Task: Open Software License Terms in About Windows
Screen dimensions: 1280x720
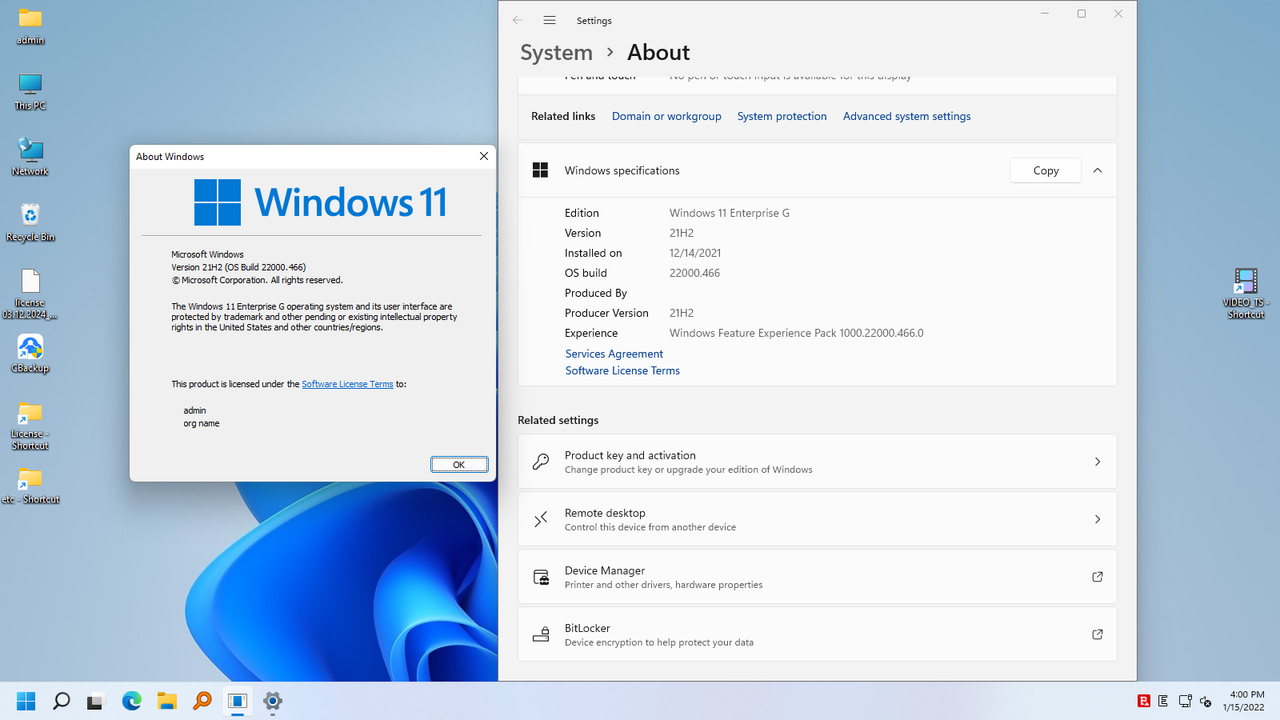Action: [347, 384]
